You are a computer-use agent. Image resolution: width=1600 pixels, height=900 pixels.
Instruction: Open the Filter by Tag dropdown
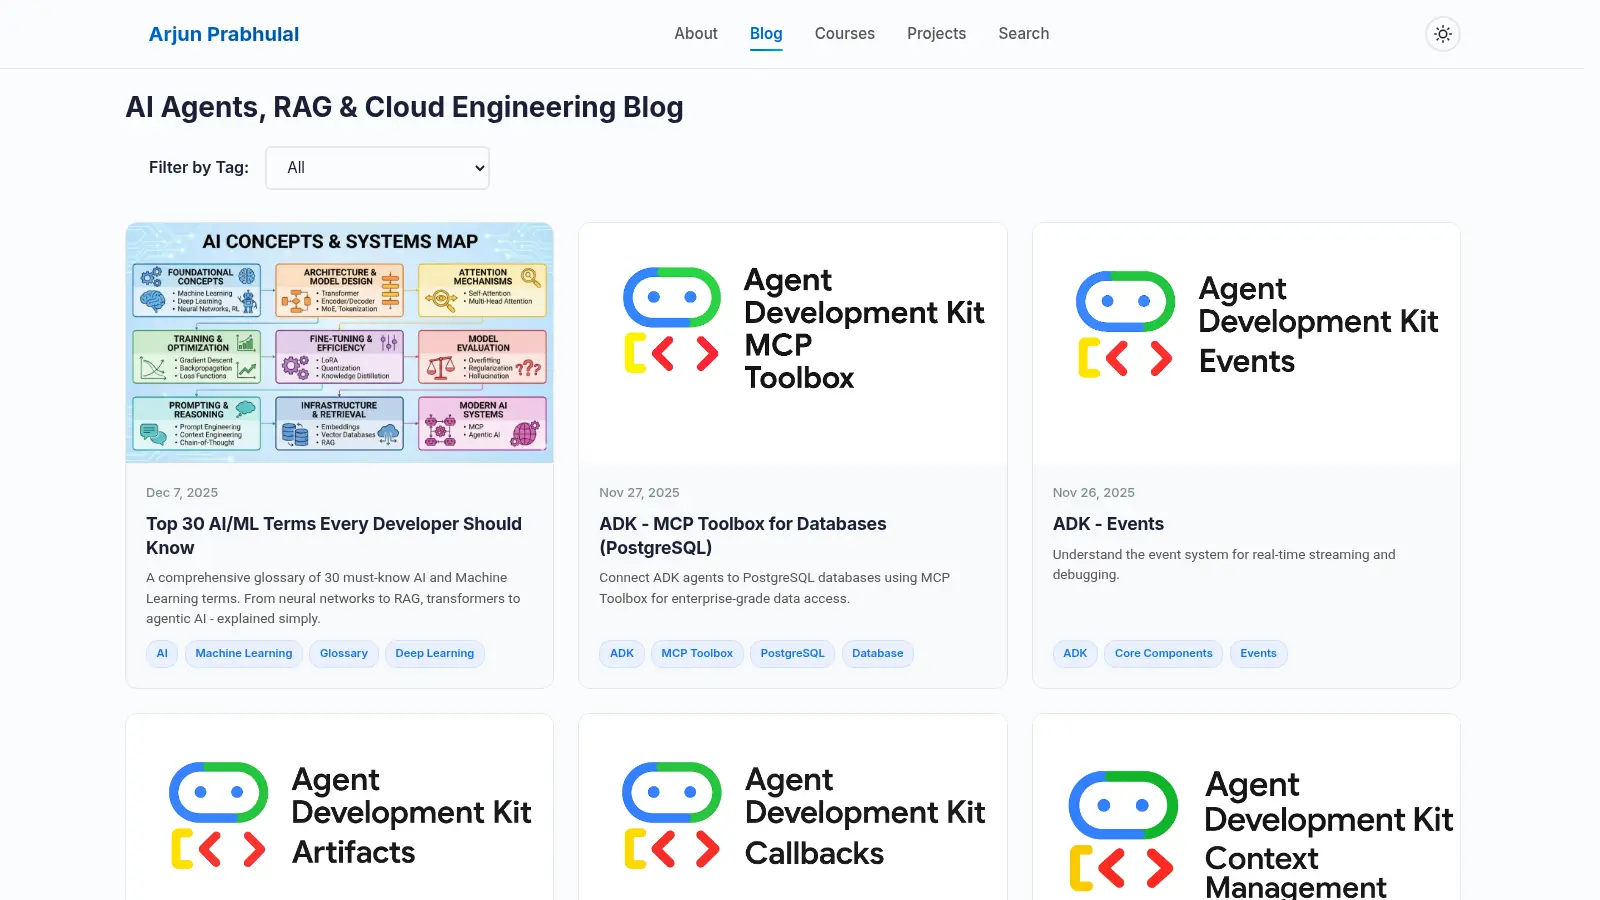[x=377, y=168]
